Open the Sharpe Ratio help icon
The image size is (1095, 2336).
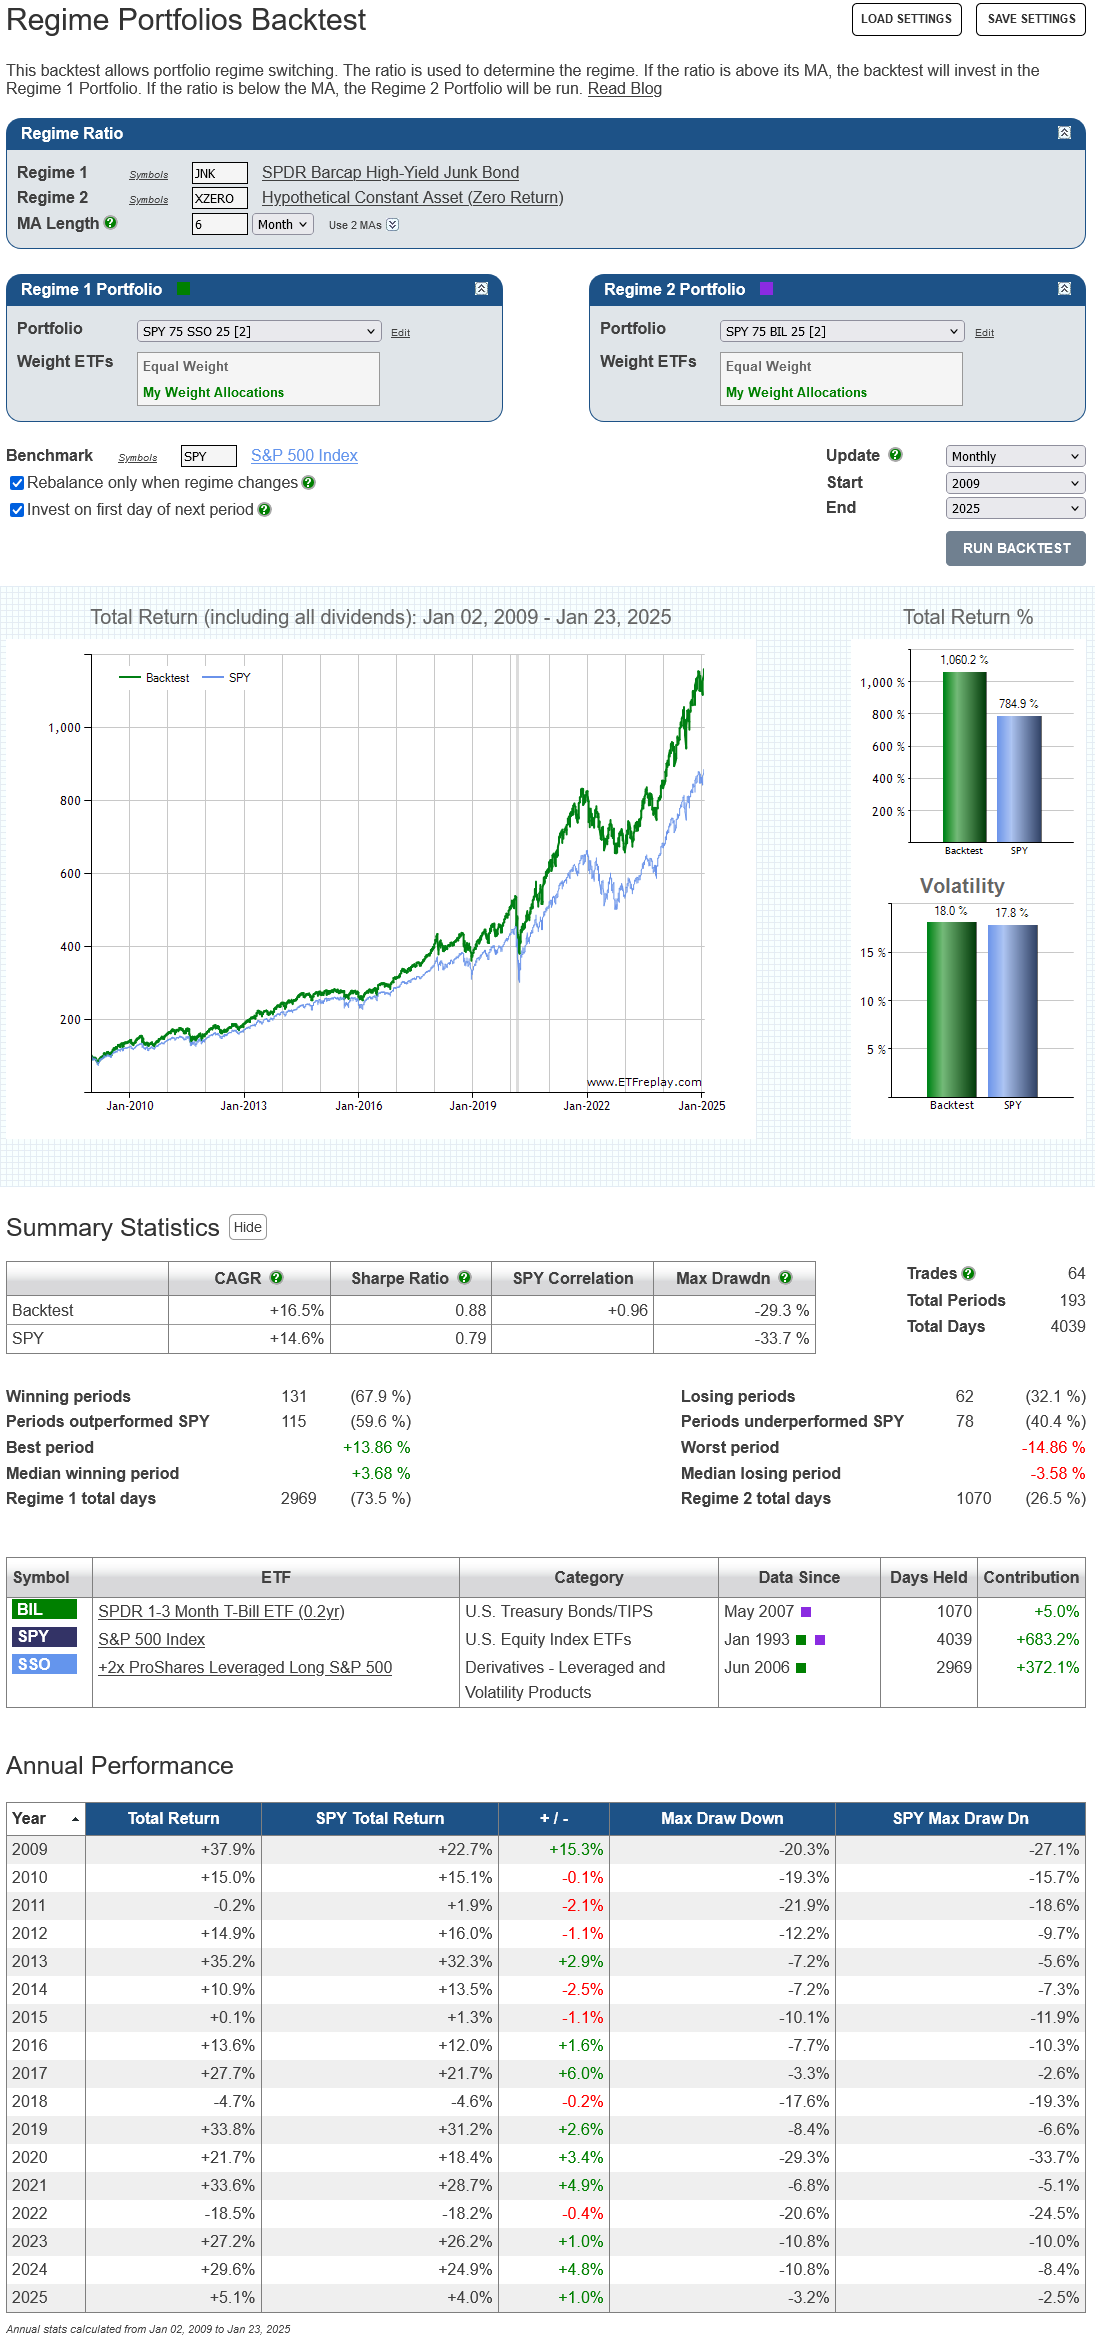(464, 1278)
